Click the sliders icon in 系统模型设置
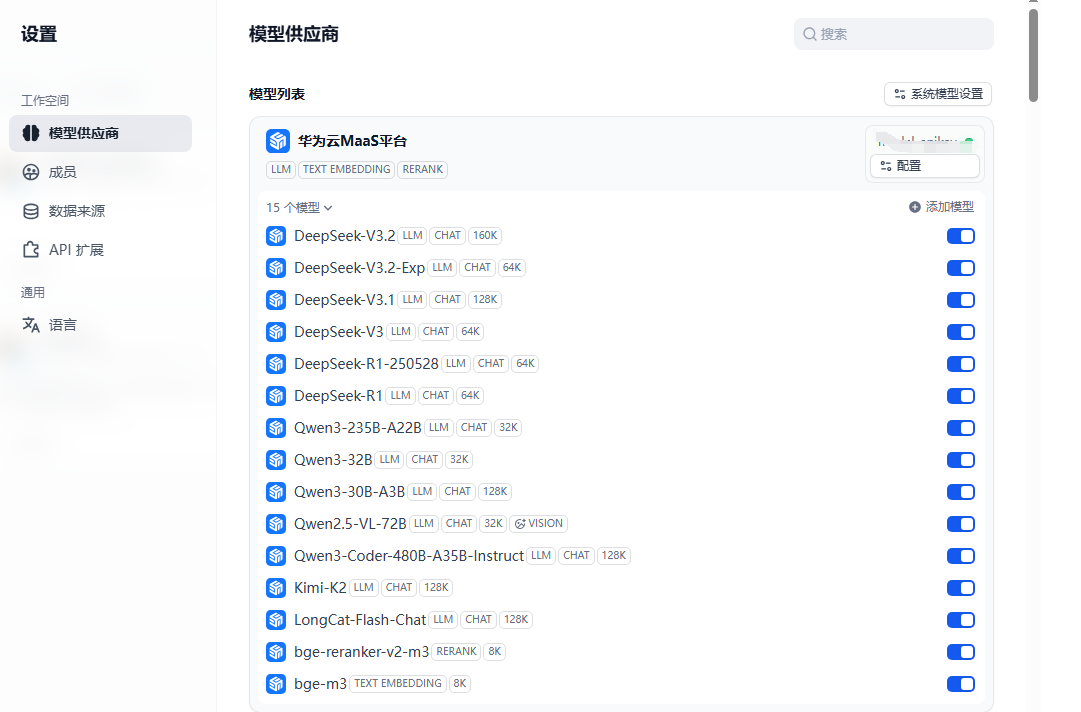The image size is (1081, 712). [900, 94]
